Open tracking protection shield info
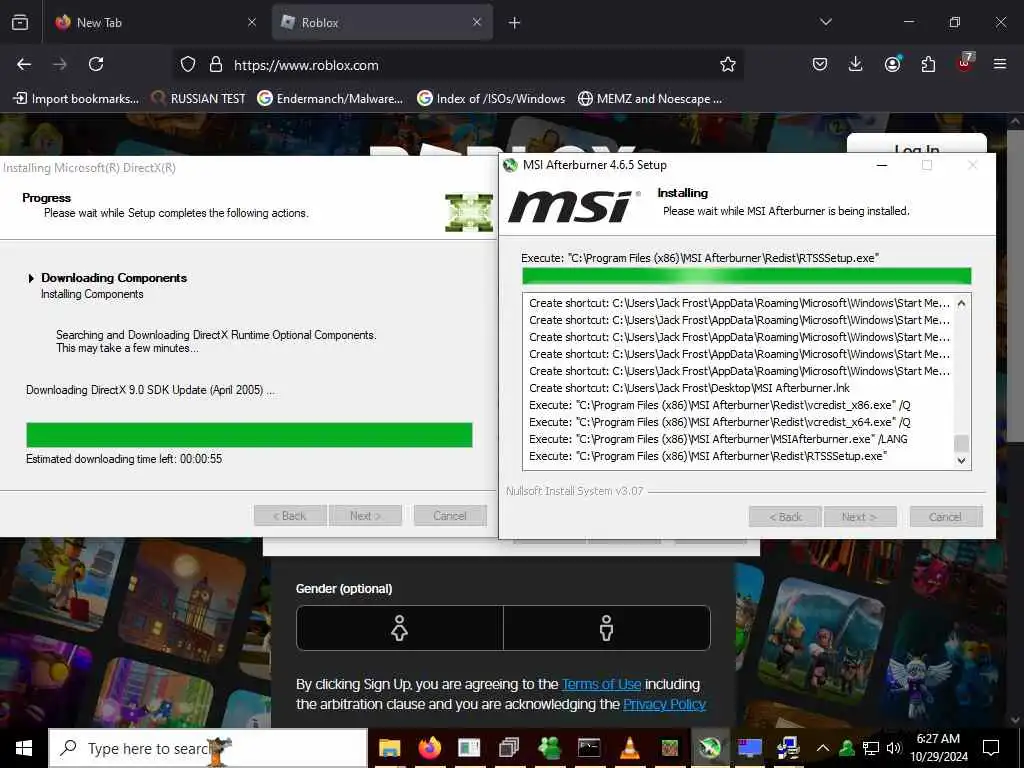Image resolution: width=1024 pixels, height=768 pixels. (x=188, y=65)
